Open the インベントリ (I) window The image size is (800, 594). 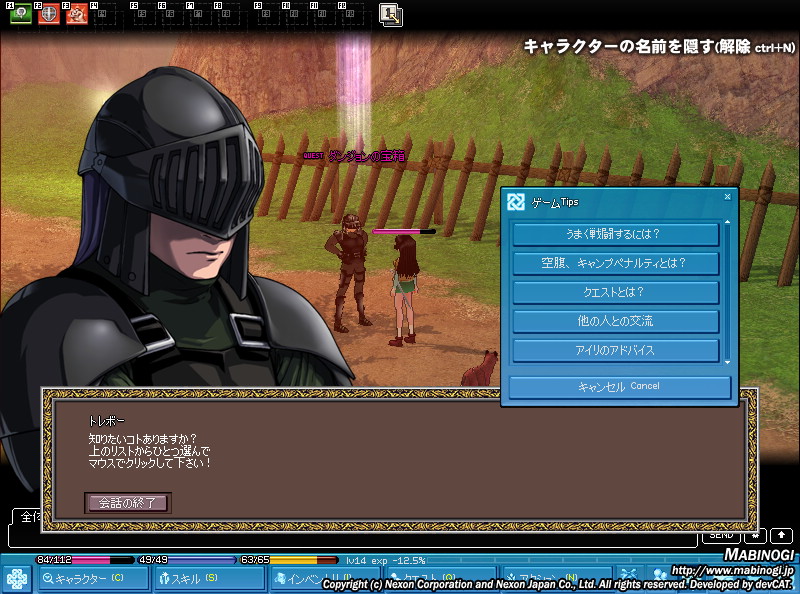326,579
